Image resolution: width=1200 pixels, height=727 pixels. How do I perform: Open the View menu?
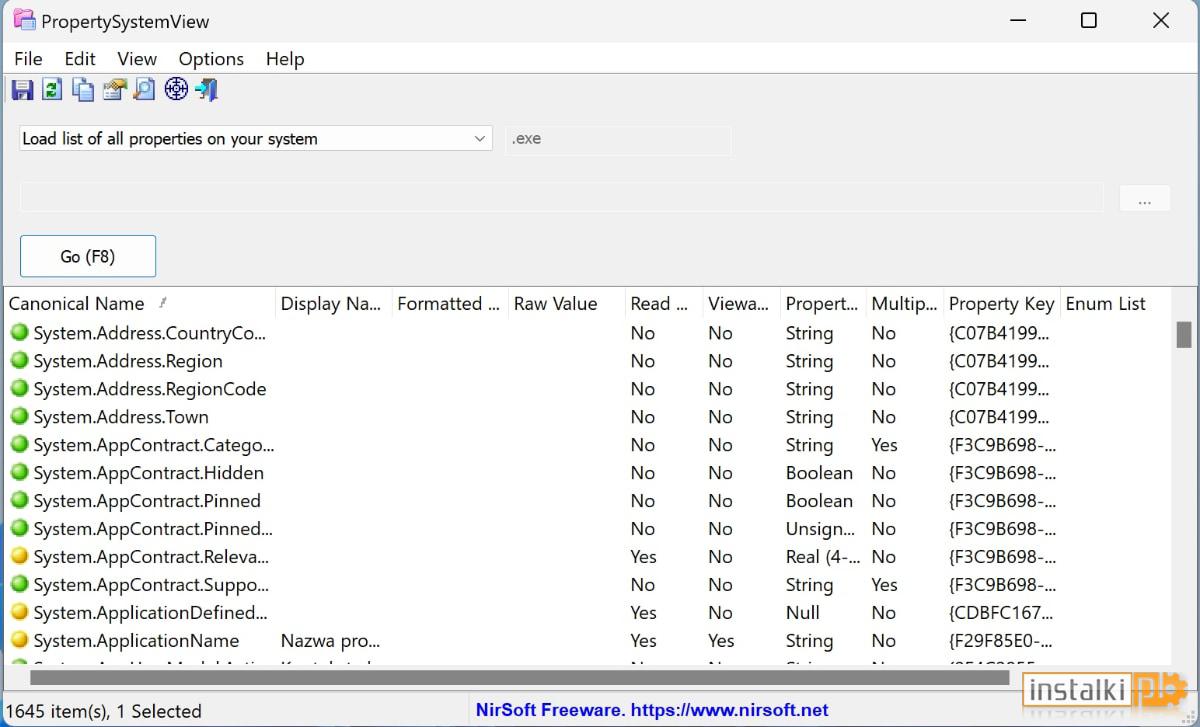click(137, 59)
